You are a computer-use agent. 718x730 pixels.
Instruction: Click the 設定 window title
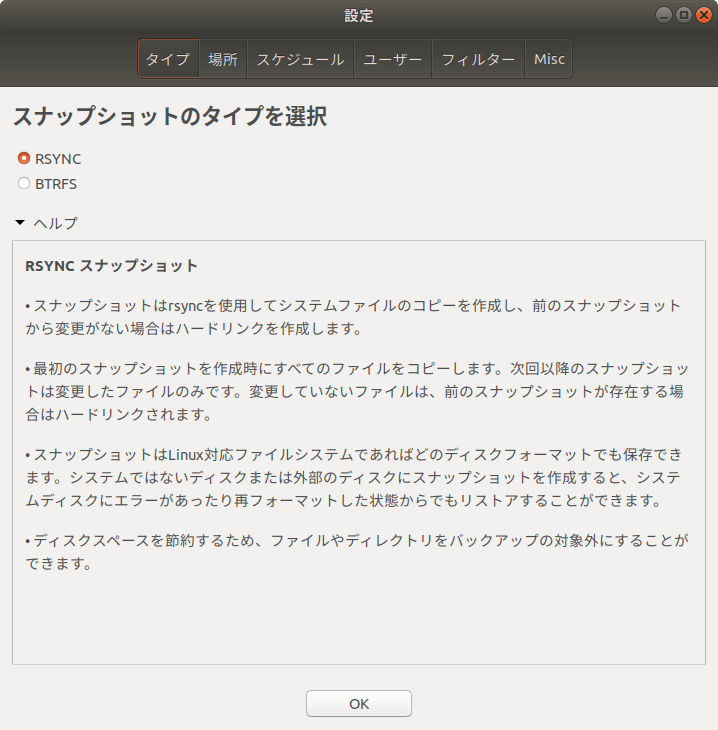359,15
